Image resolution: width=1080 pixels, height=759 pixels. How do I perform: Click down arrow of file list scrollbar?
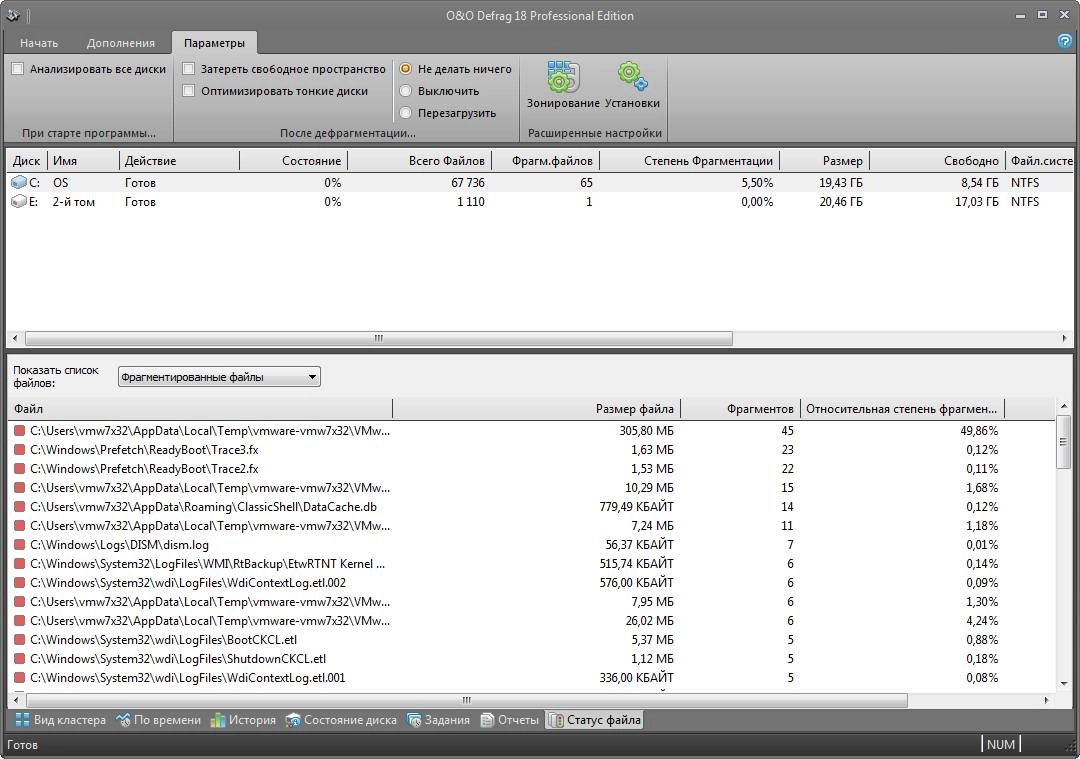[1063, 683]
